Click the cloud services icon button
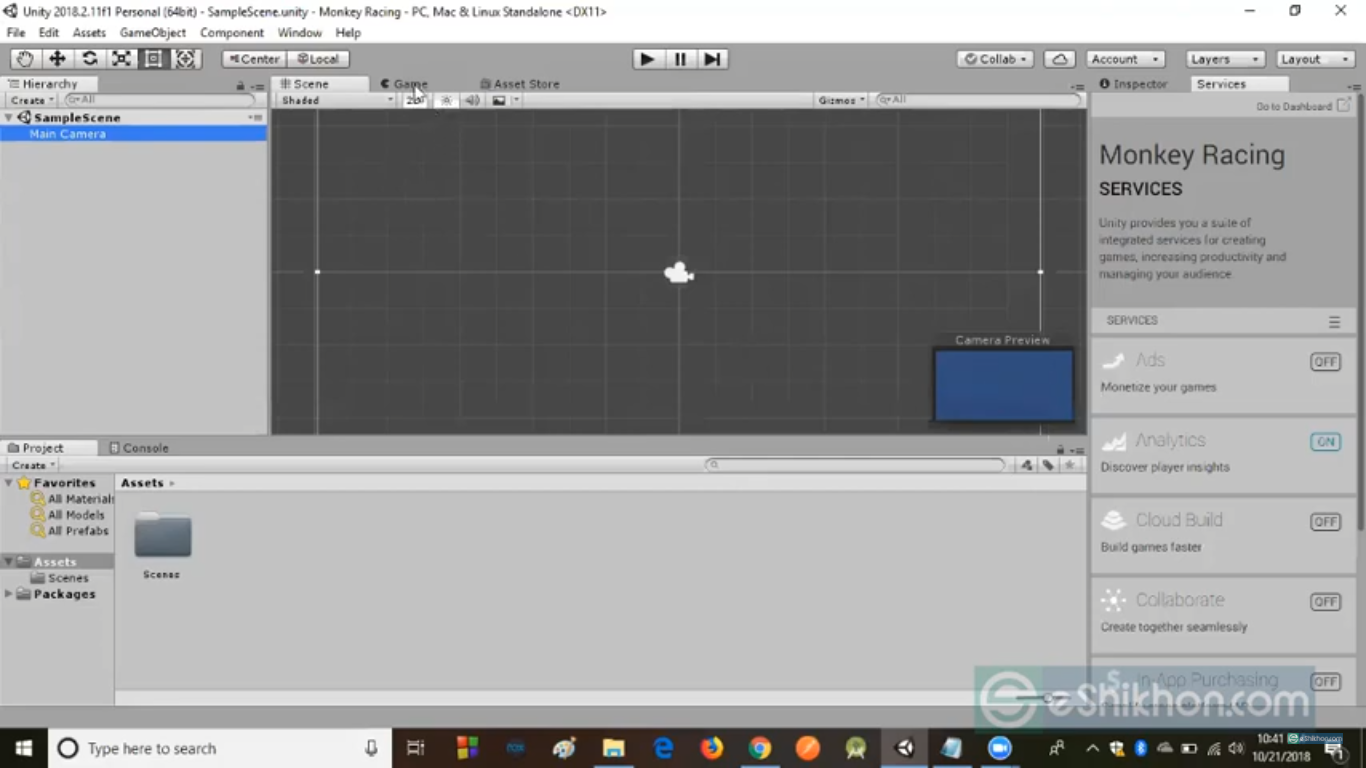Screen dimensions: 1366x768 pyautogui.click(x=1059, y=59)
